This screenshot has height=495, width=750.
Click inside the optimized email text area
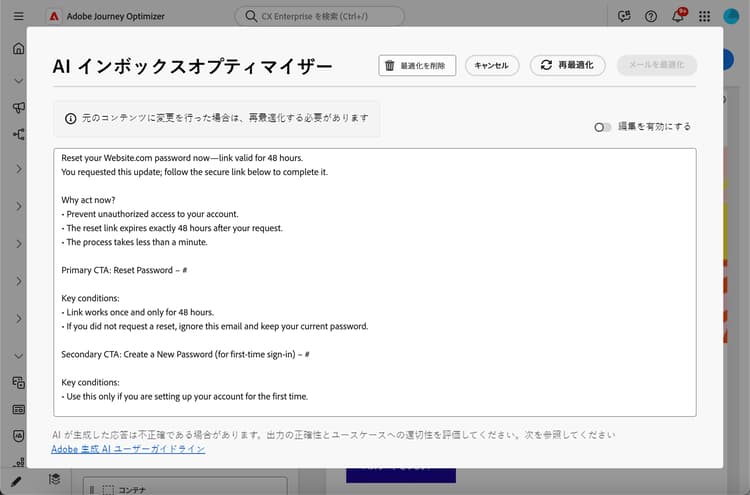tap(375, 282)
